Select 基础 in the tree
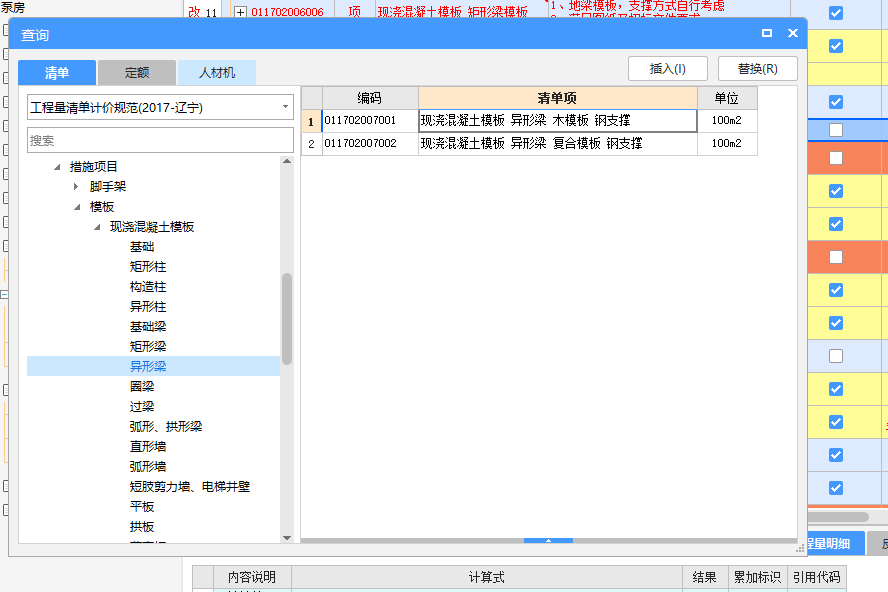The image size is (888, 592). (x=142, y=247)
